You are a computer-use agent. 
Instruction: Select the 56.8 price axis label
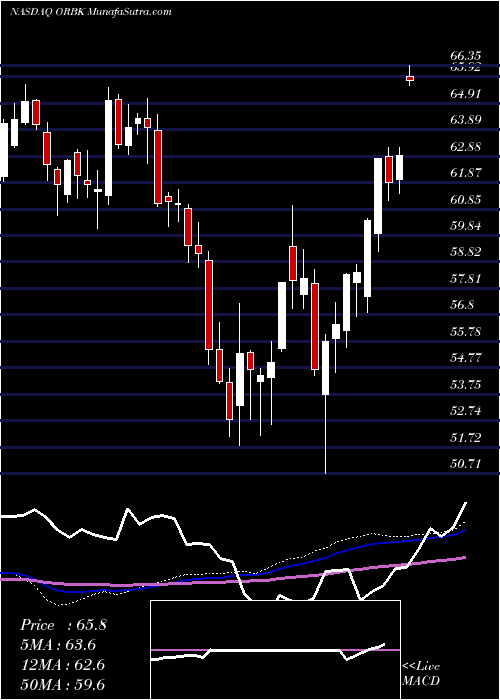pyautogui.click(x=462, y=305)
